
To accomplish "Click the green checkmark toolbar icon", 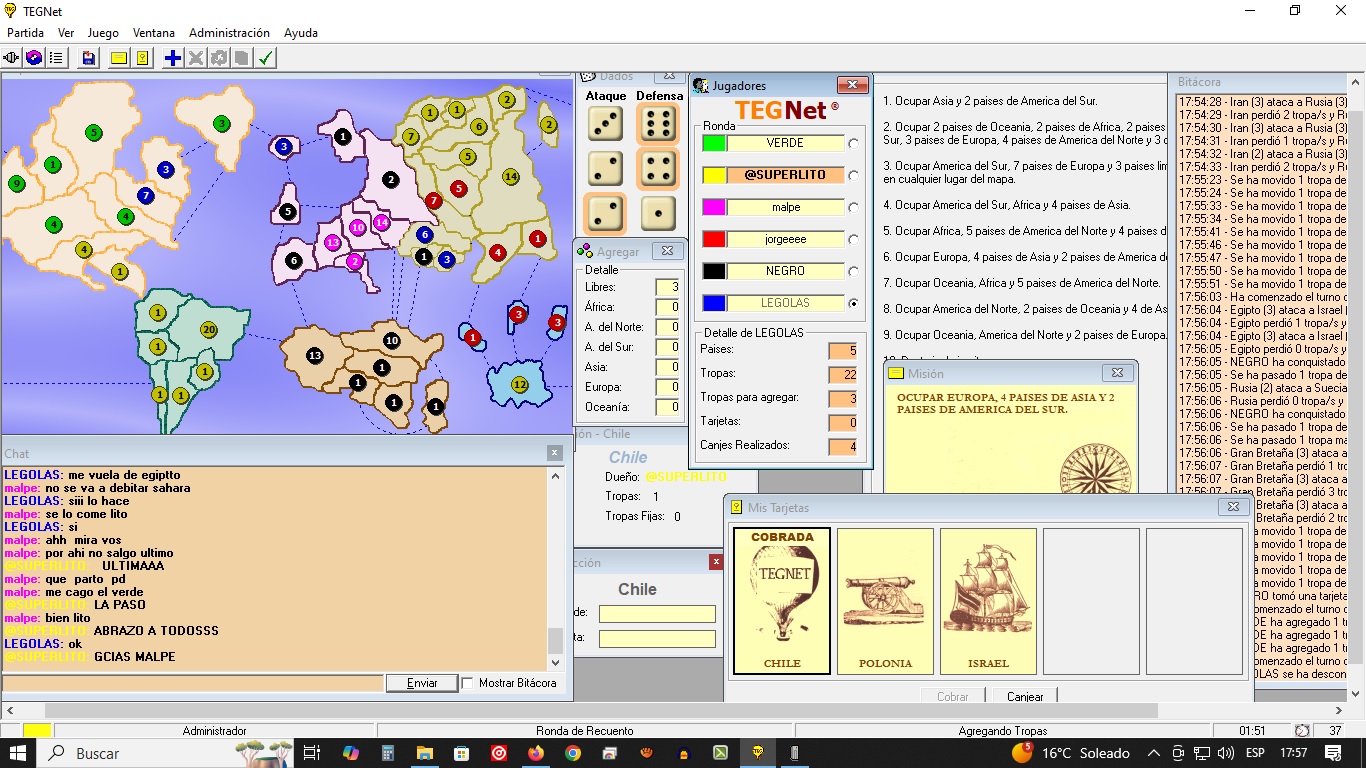I will tap(266, 58).
